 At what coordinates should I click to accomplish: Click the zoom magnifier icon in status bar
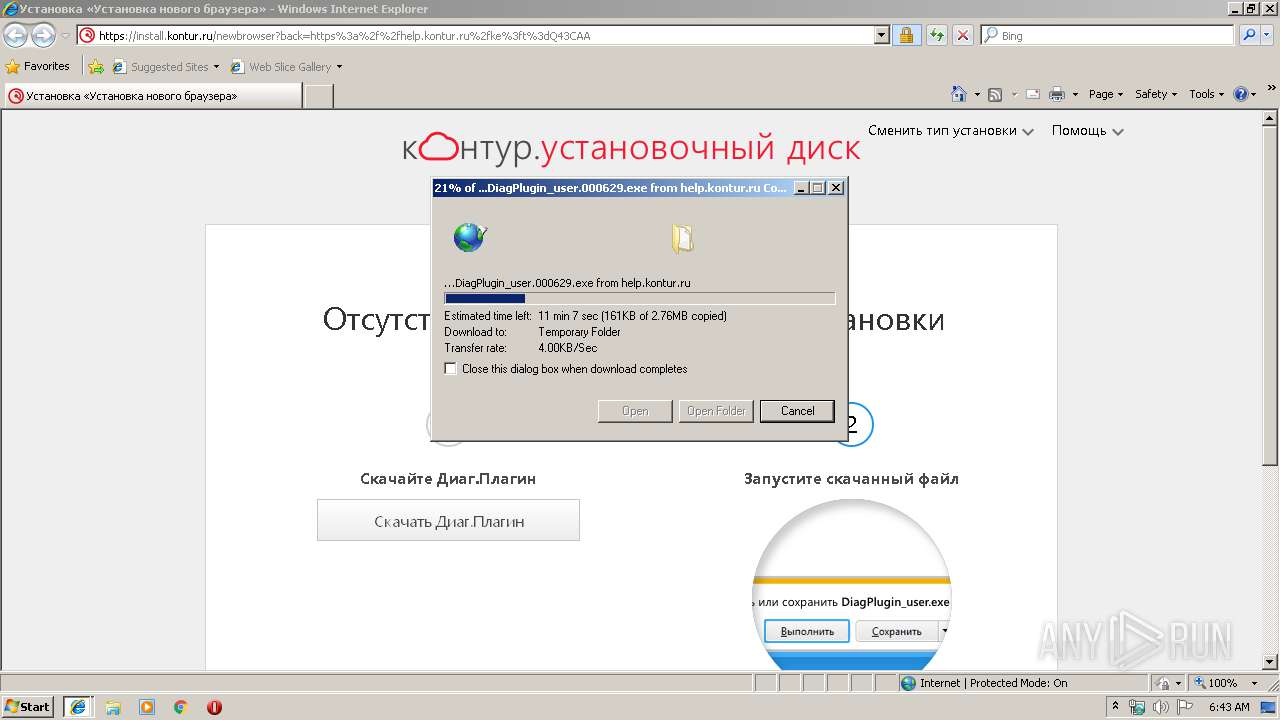point(1199,683)
